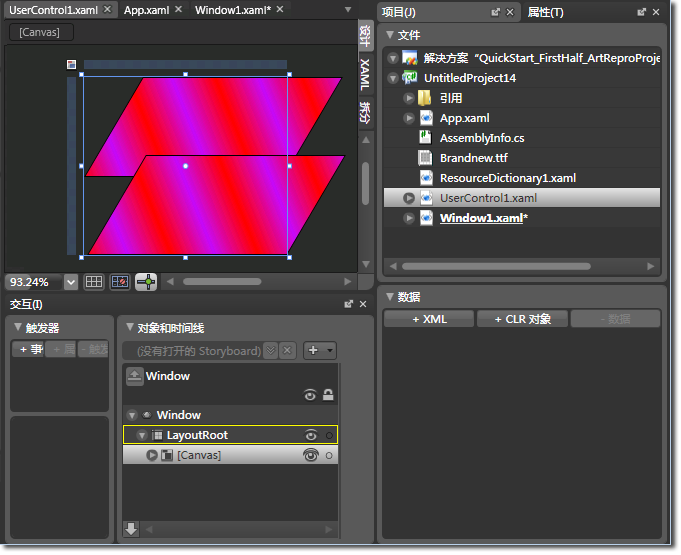Expand the App.xaml file node

[x=408, y=118]
